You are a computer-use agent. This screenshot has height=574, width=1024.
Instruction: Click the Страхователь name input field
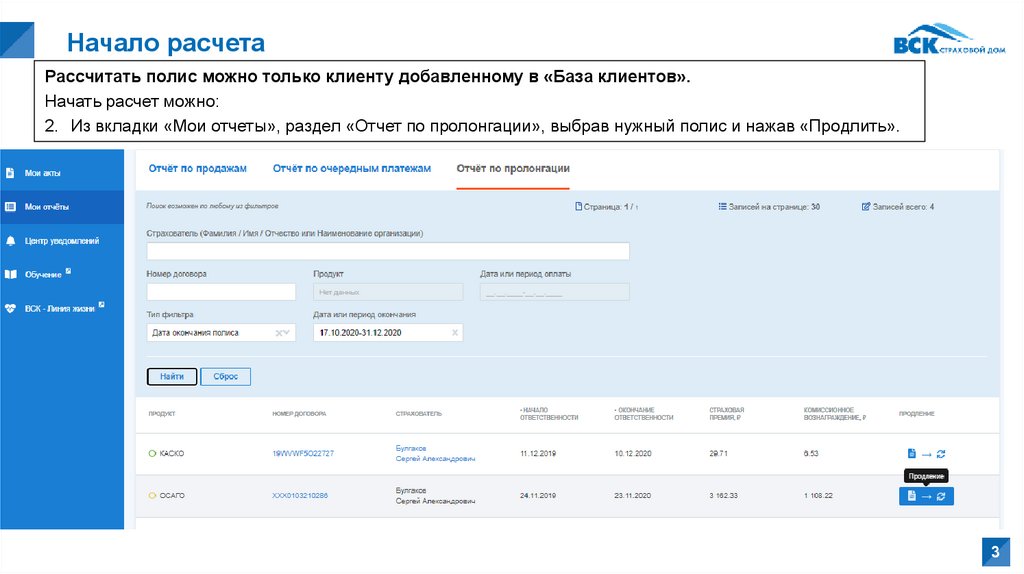coord(387,251)
